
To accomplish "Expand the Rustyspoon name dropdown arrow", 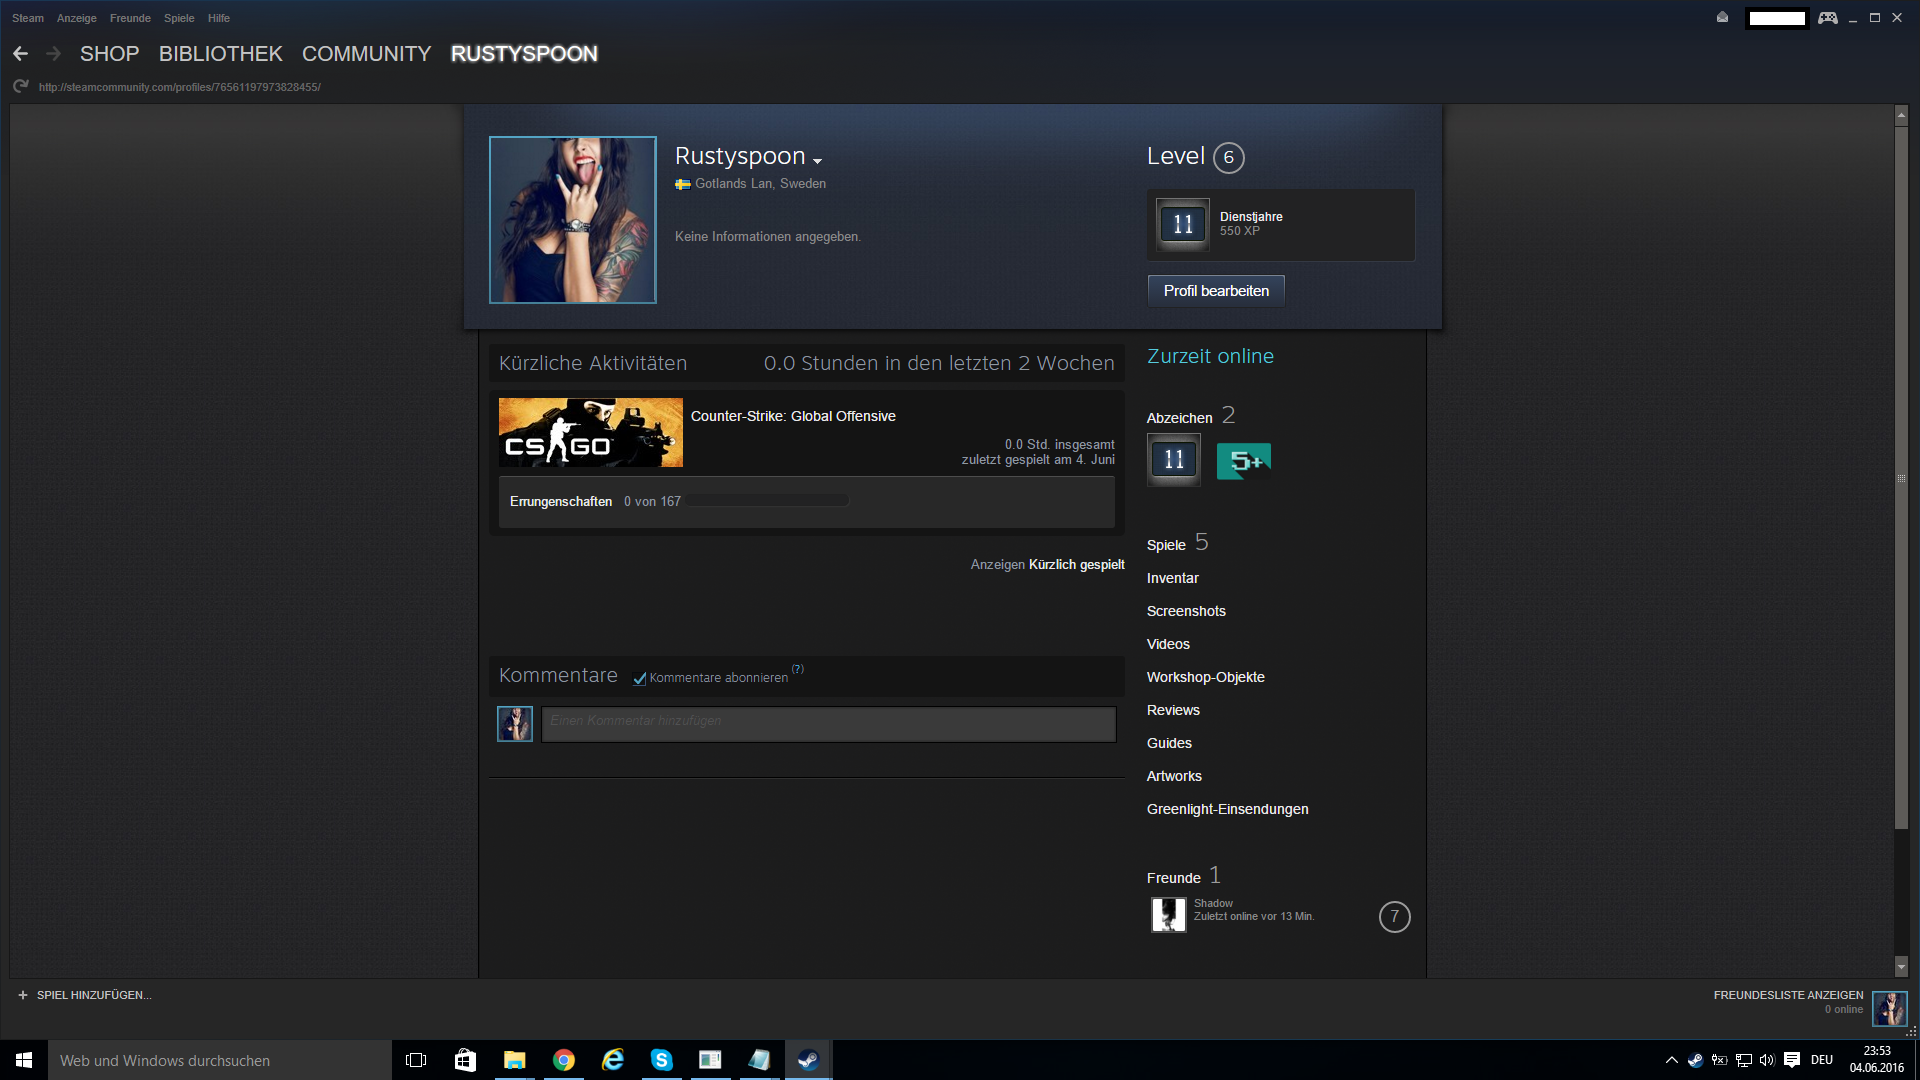I will click(x=817, y=160).
